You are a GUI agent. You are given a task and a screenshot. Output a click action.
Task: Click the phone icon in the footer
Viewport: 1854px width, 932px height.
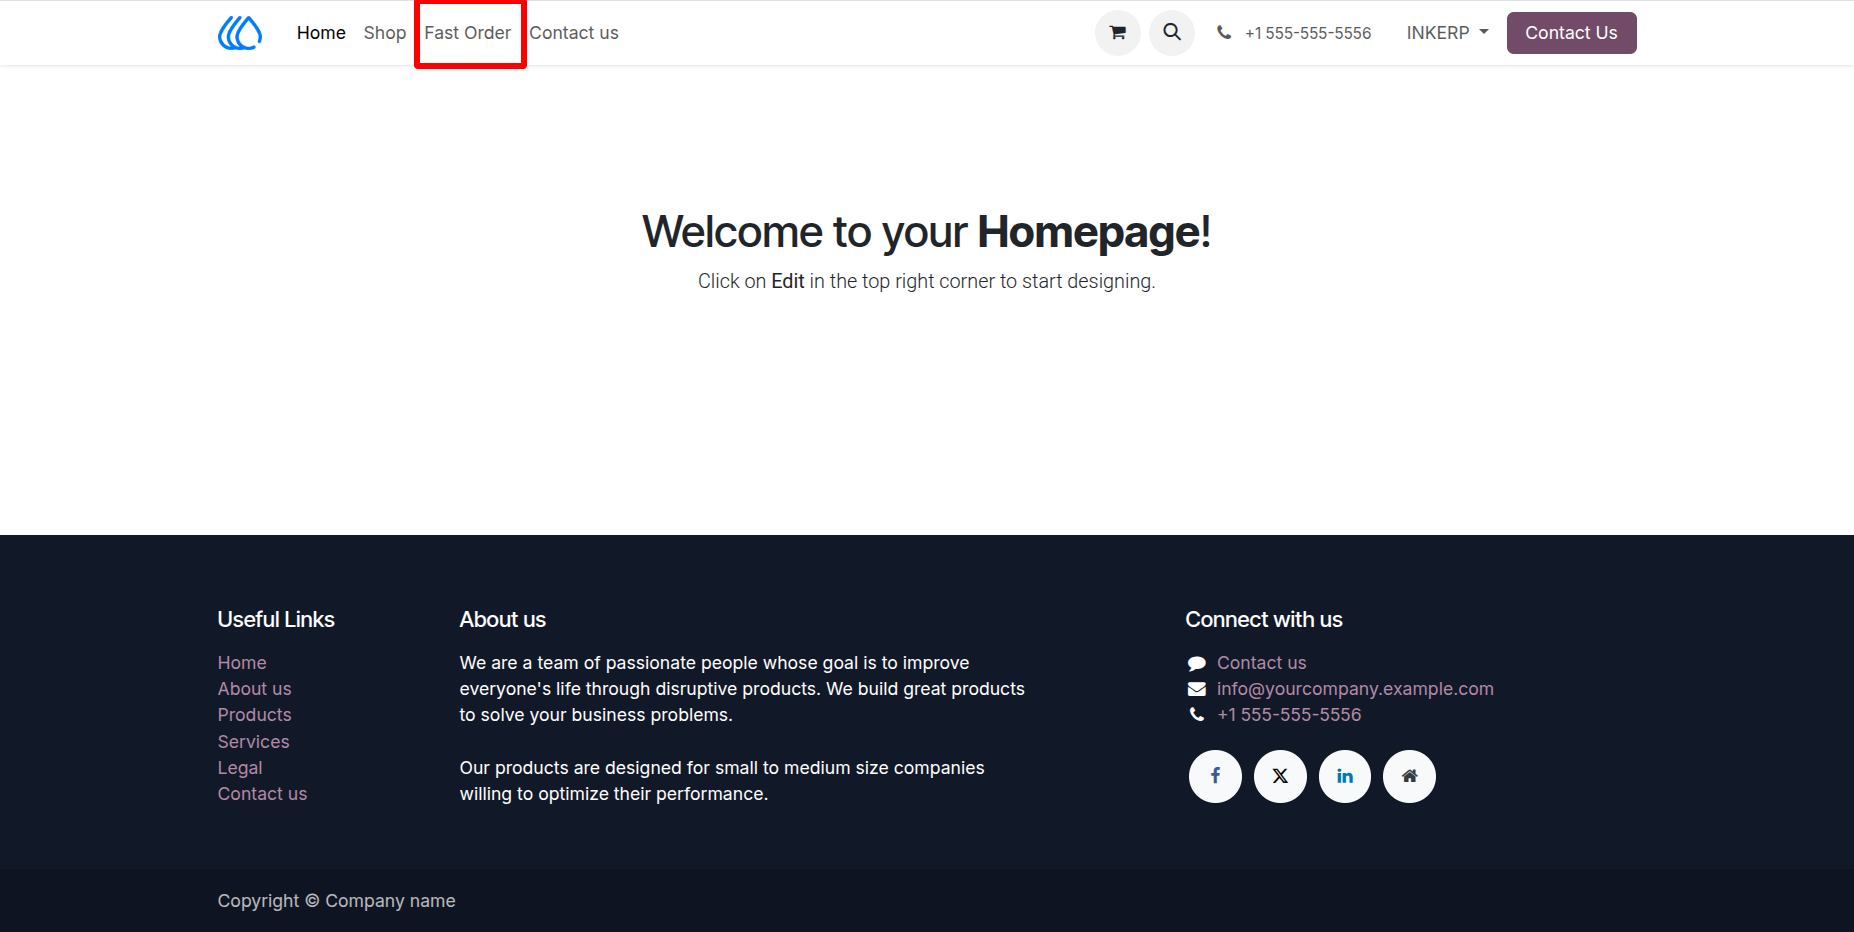[x=1197, y=715]
